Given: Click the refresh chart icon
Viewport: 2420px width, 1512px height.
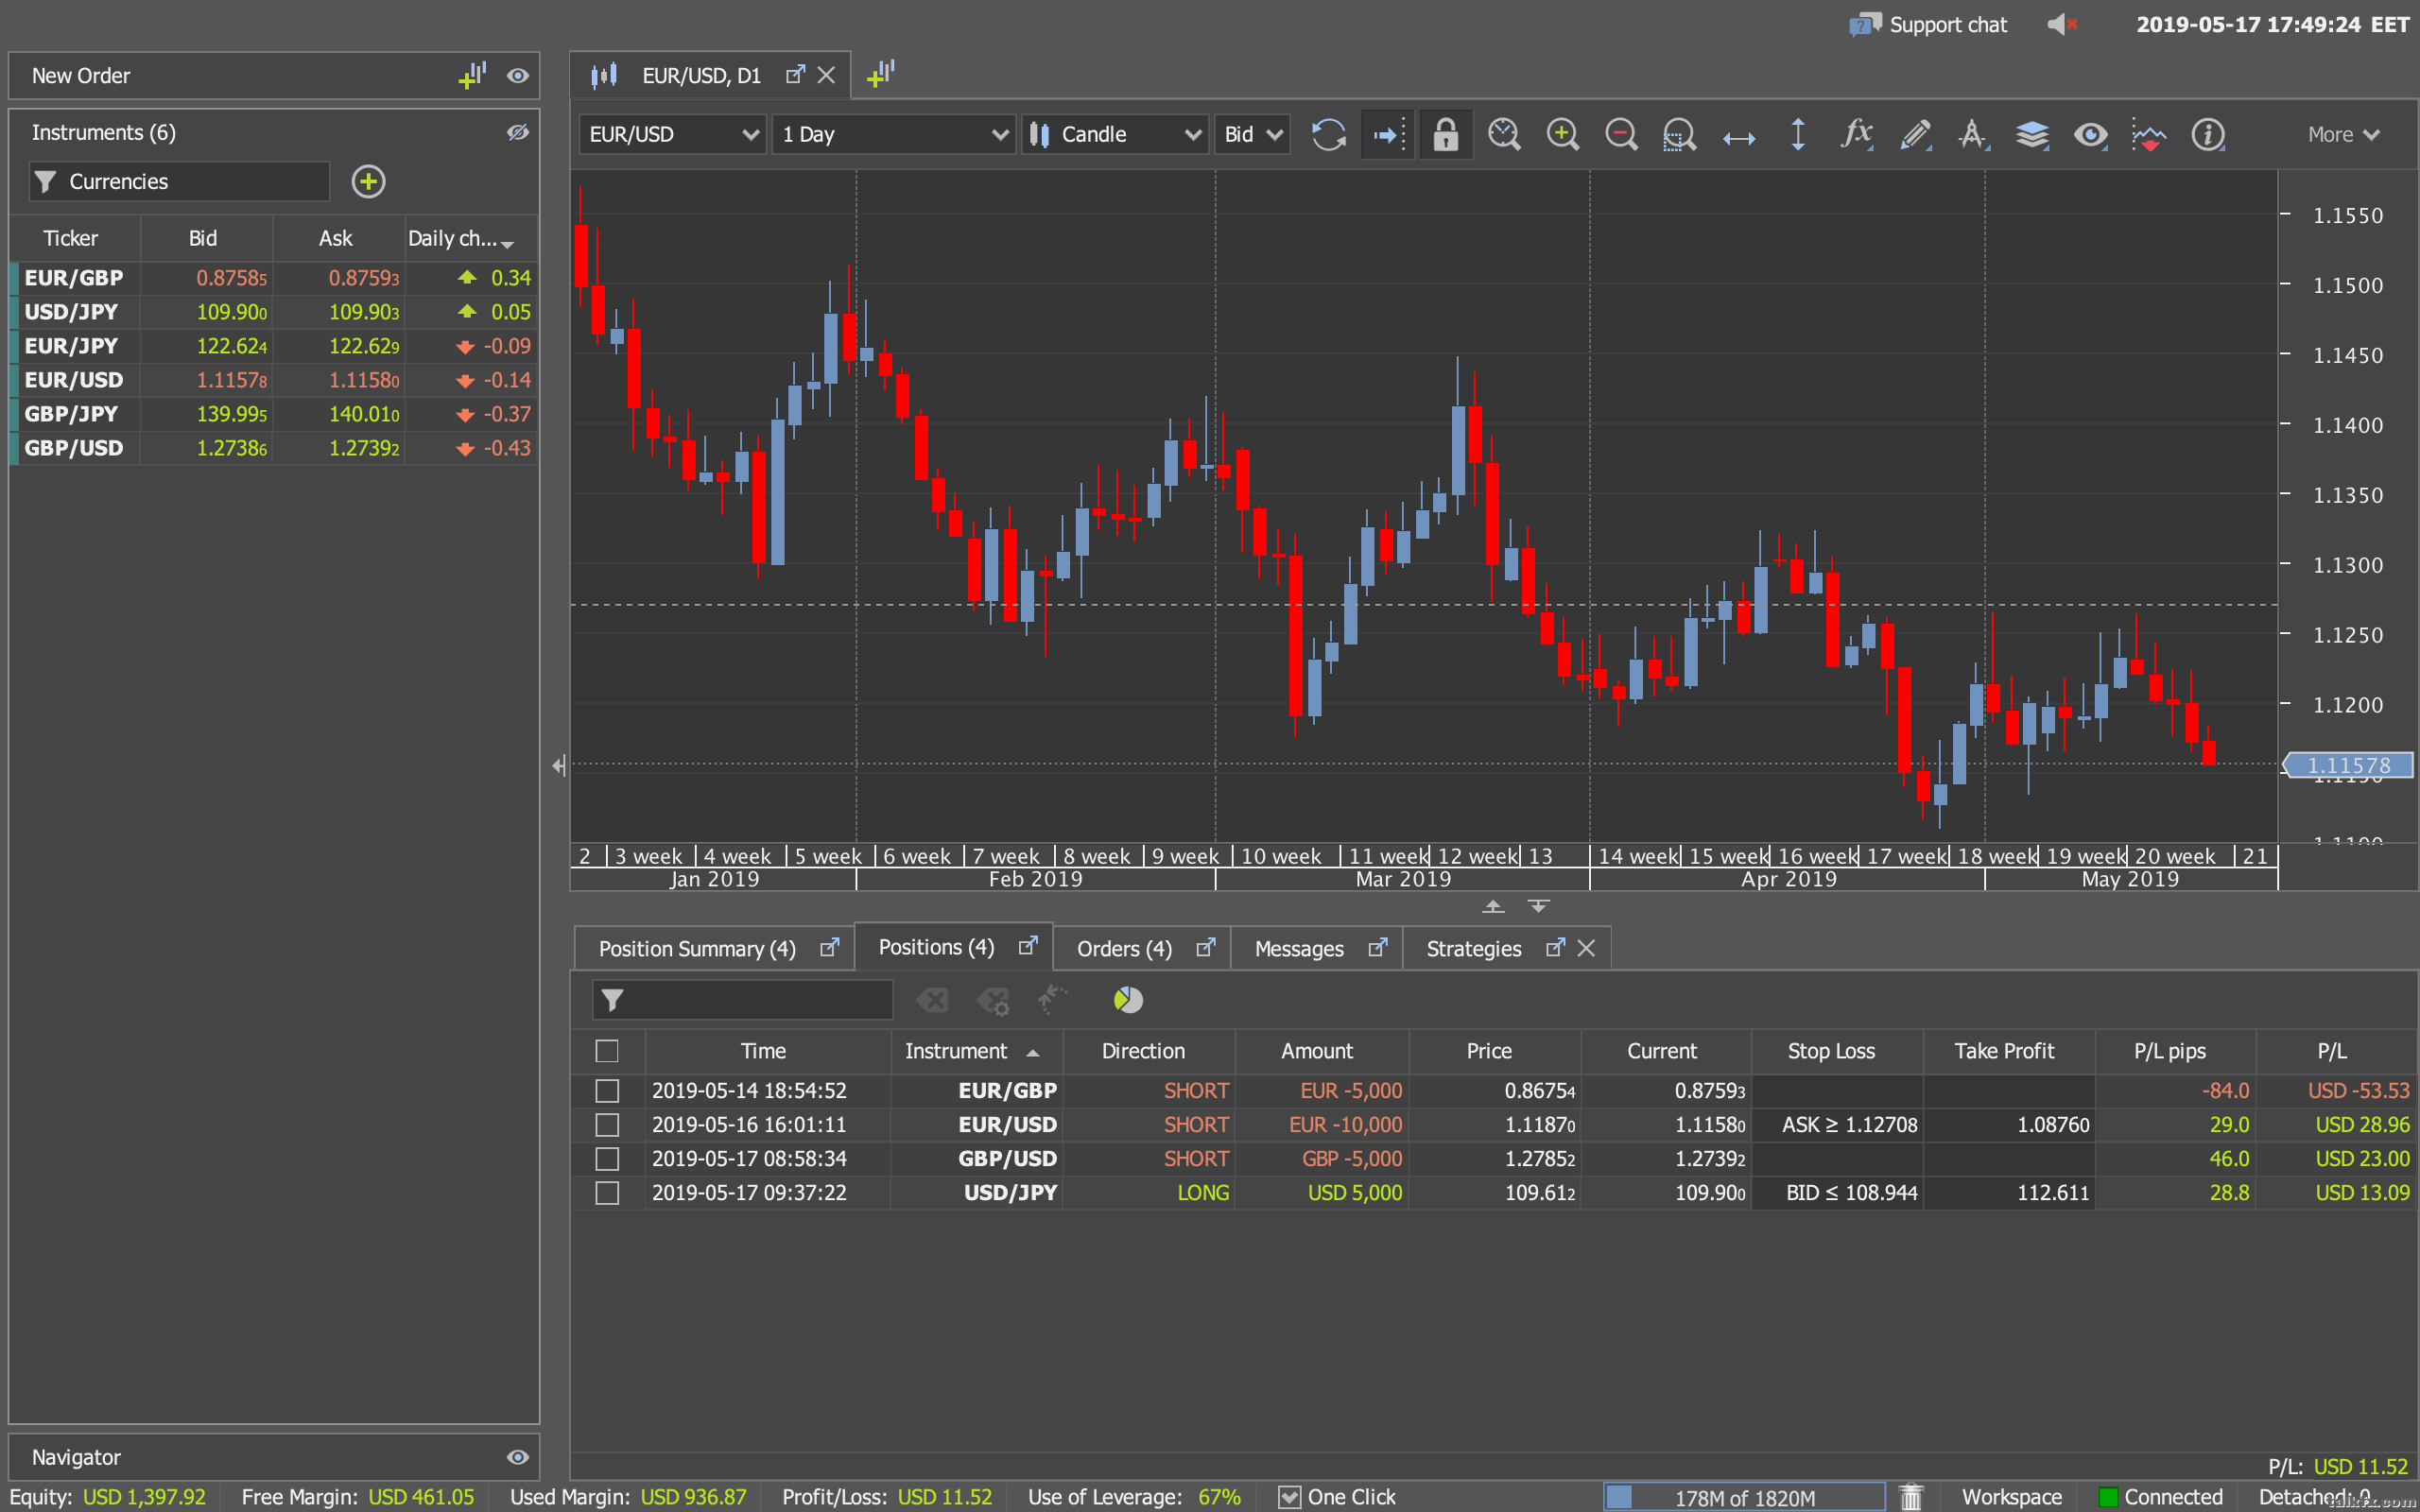Looking at the screenshot, I should (x=1328, y=134).
